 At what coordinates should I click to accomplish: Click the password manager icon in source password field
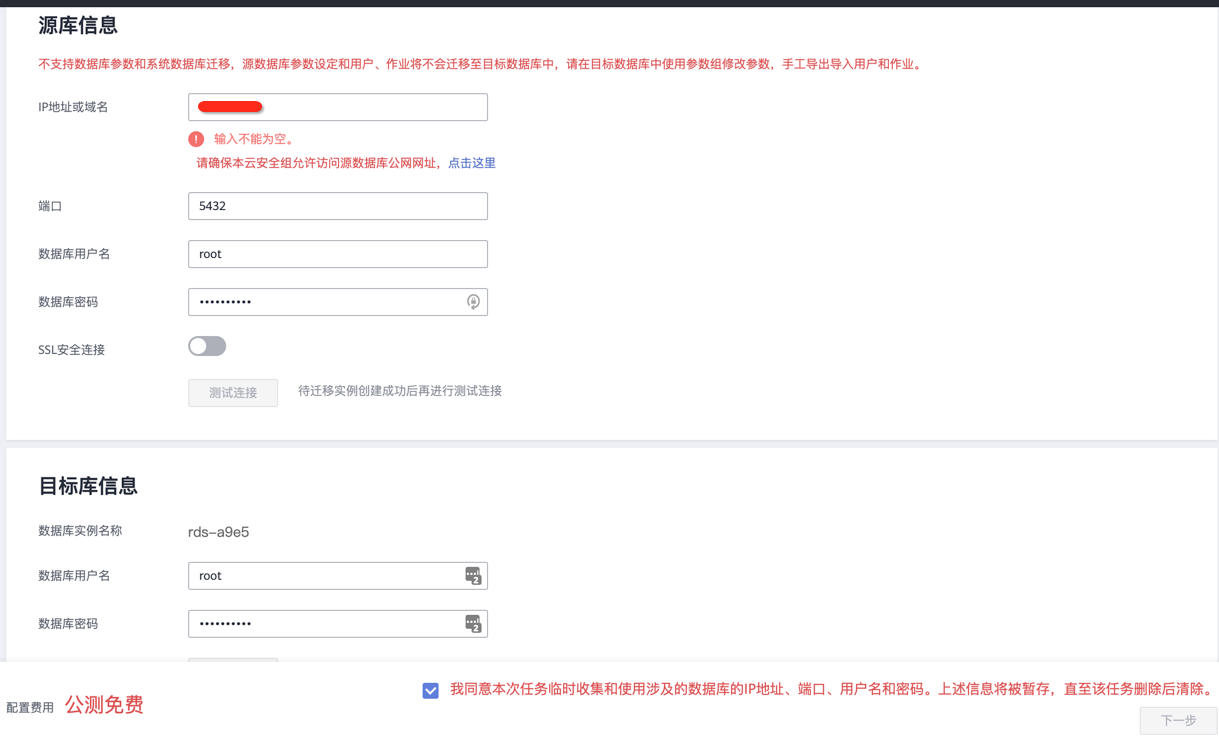click(x=474, y=302)
